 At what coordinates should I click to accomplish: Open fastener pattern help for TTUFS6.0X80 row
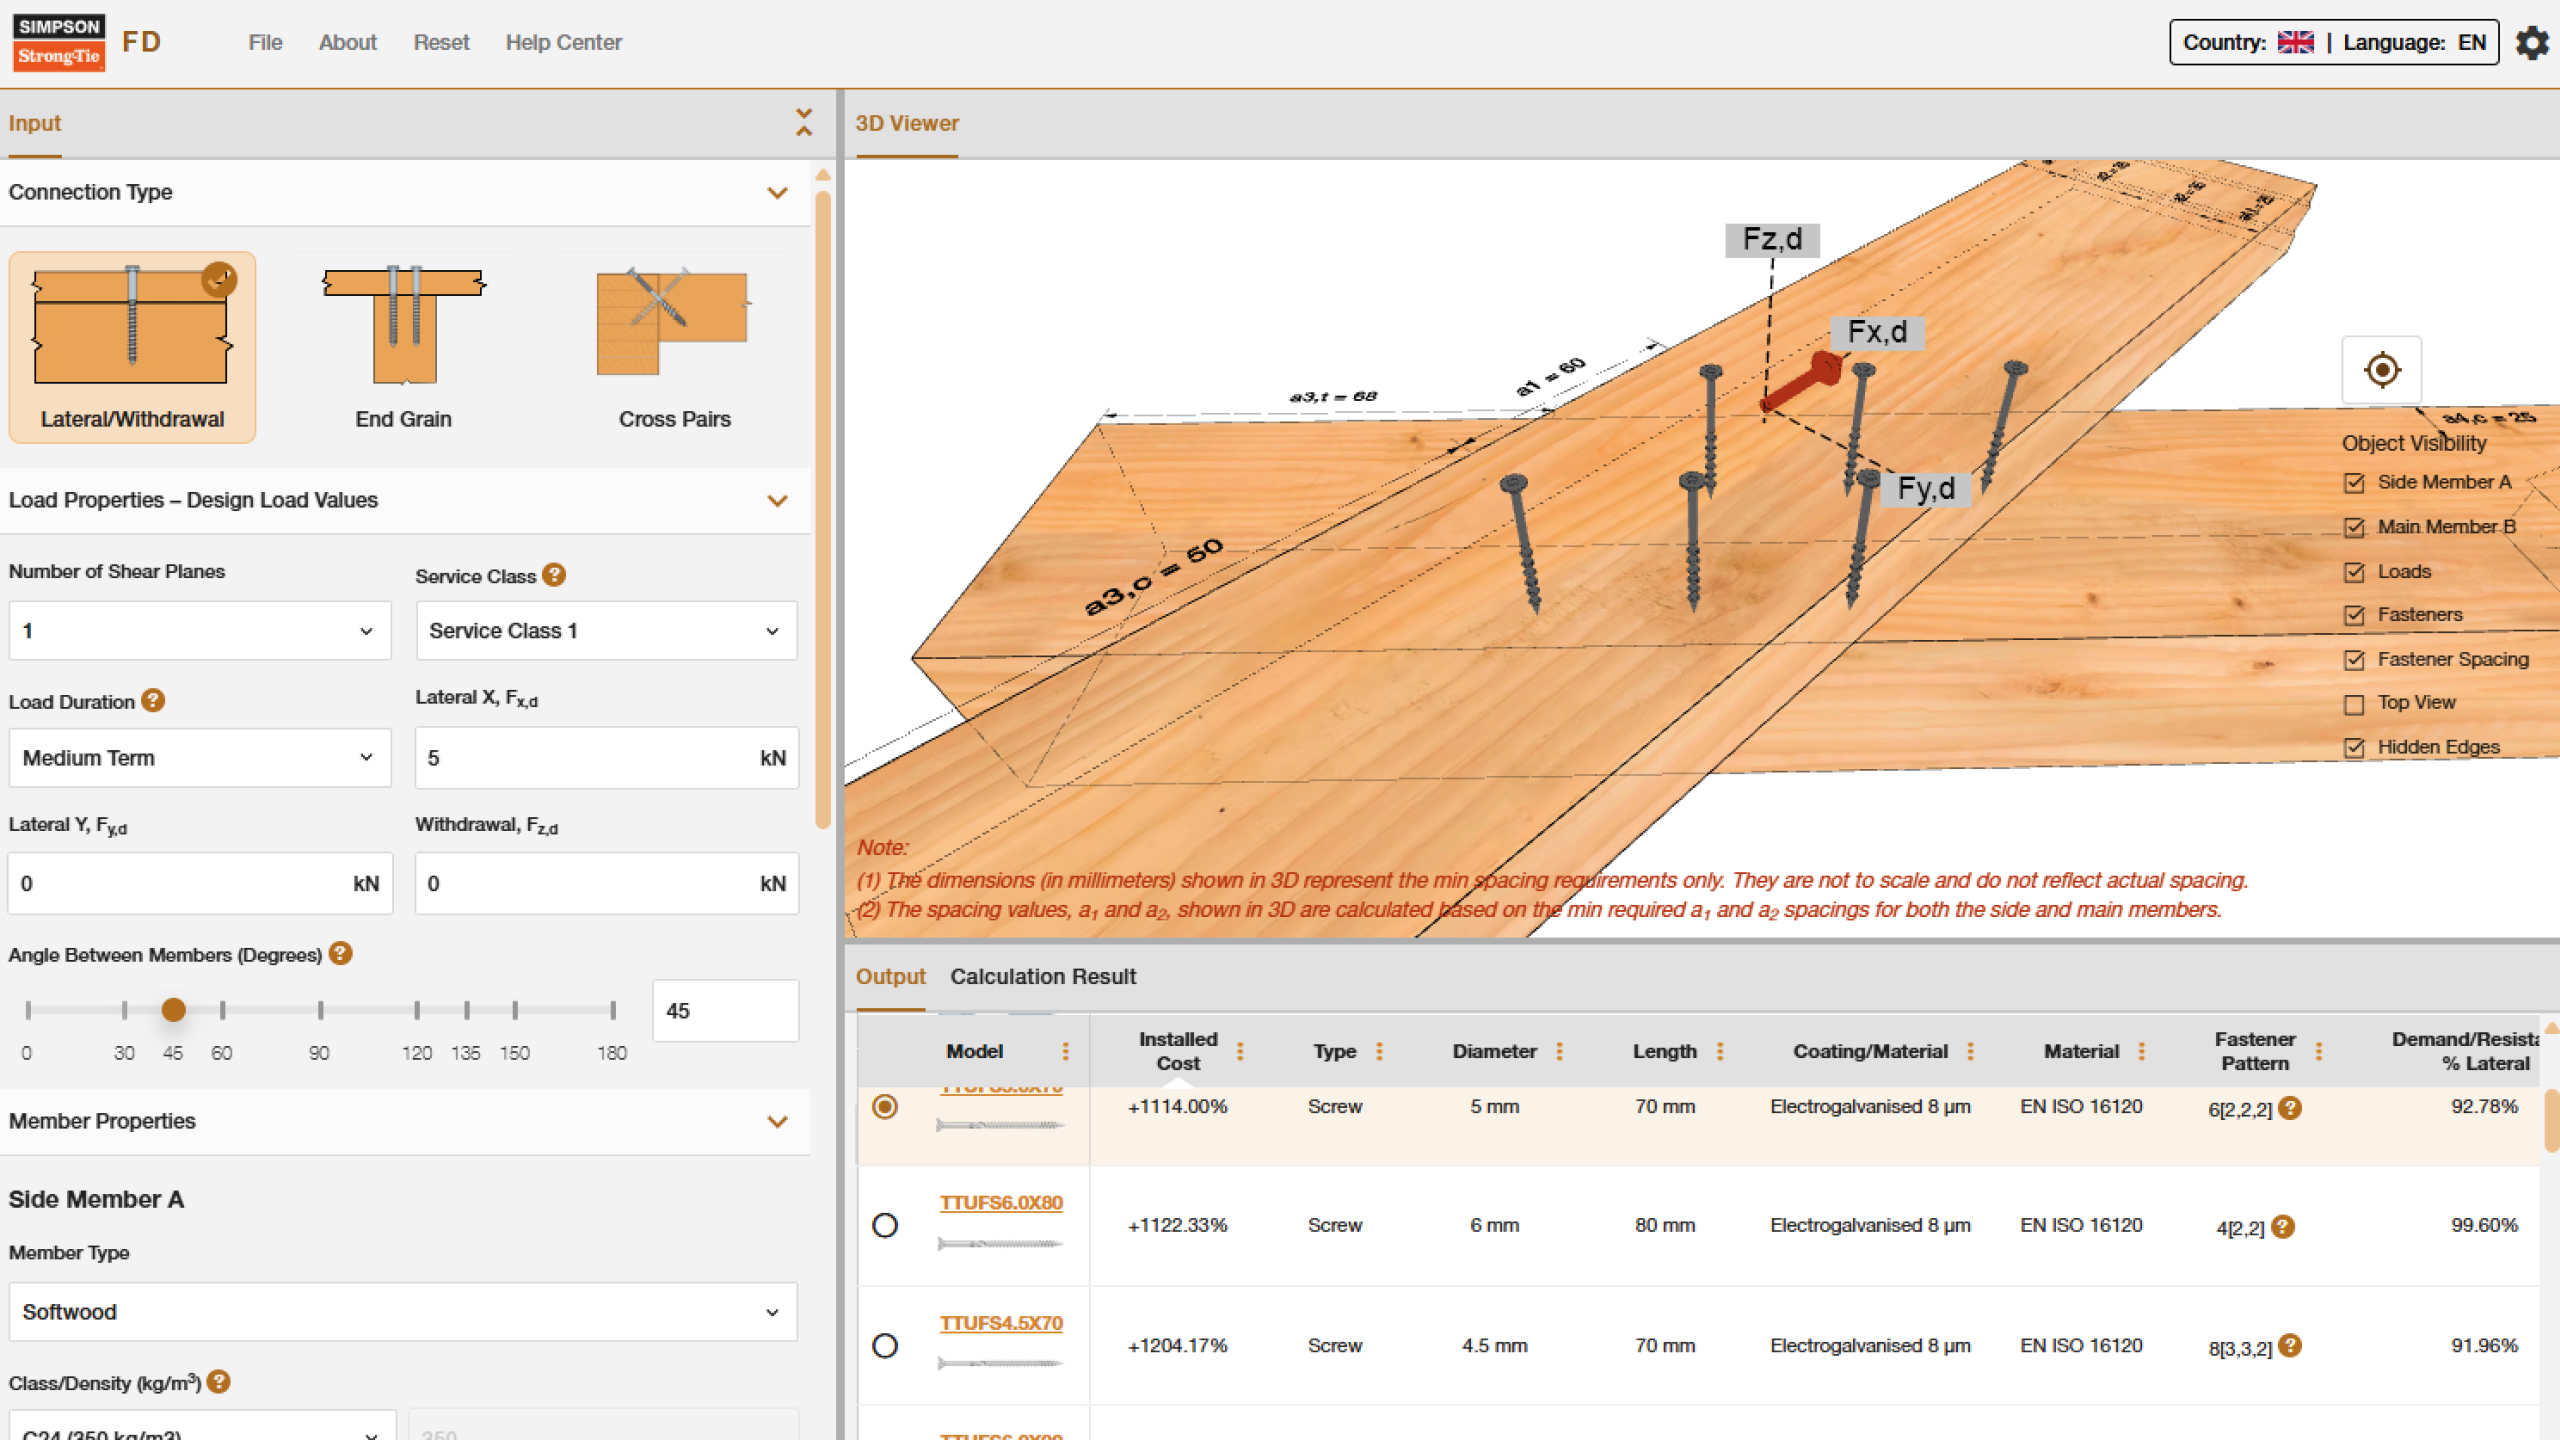pos(2285,1227)
